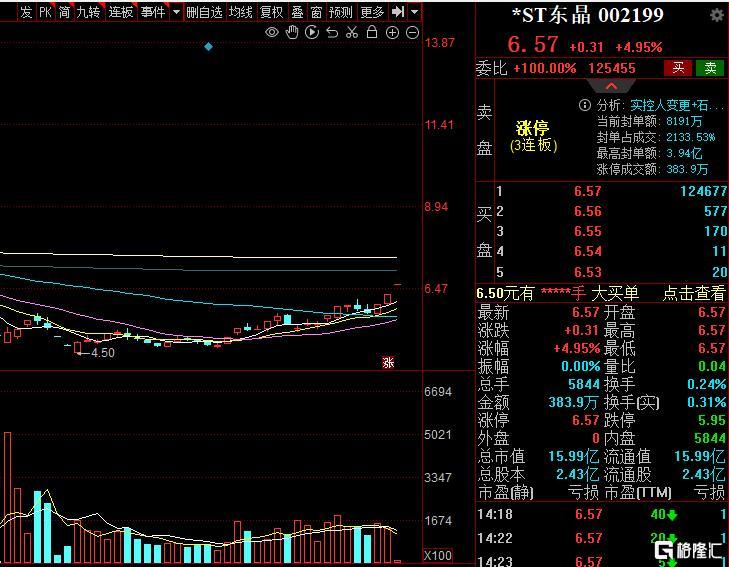This screenshot has width=729, height=567.
Task: Click the blue diamond event marker
Action: click(x=208, y=46)
